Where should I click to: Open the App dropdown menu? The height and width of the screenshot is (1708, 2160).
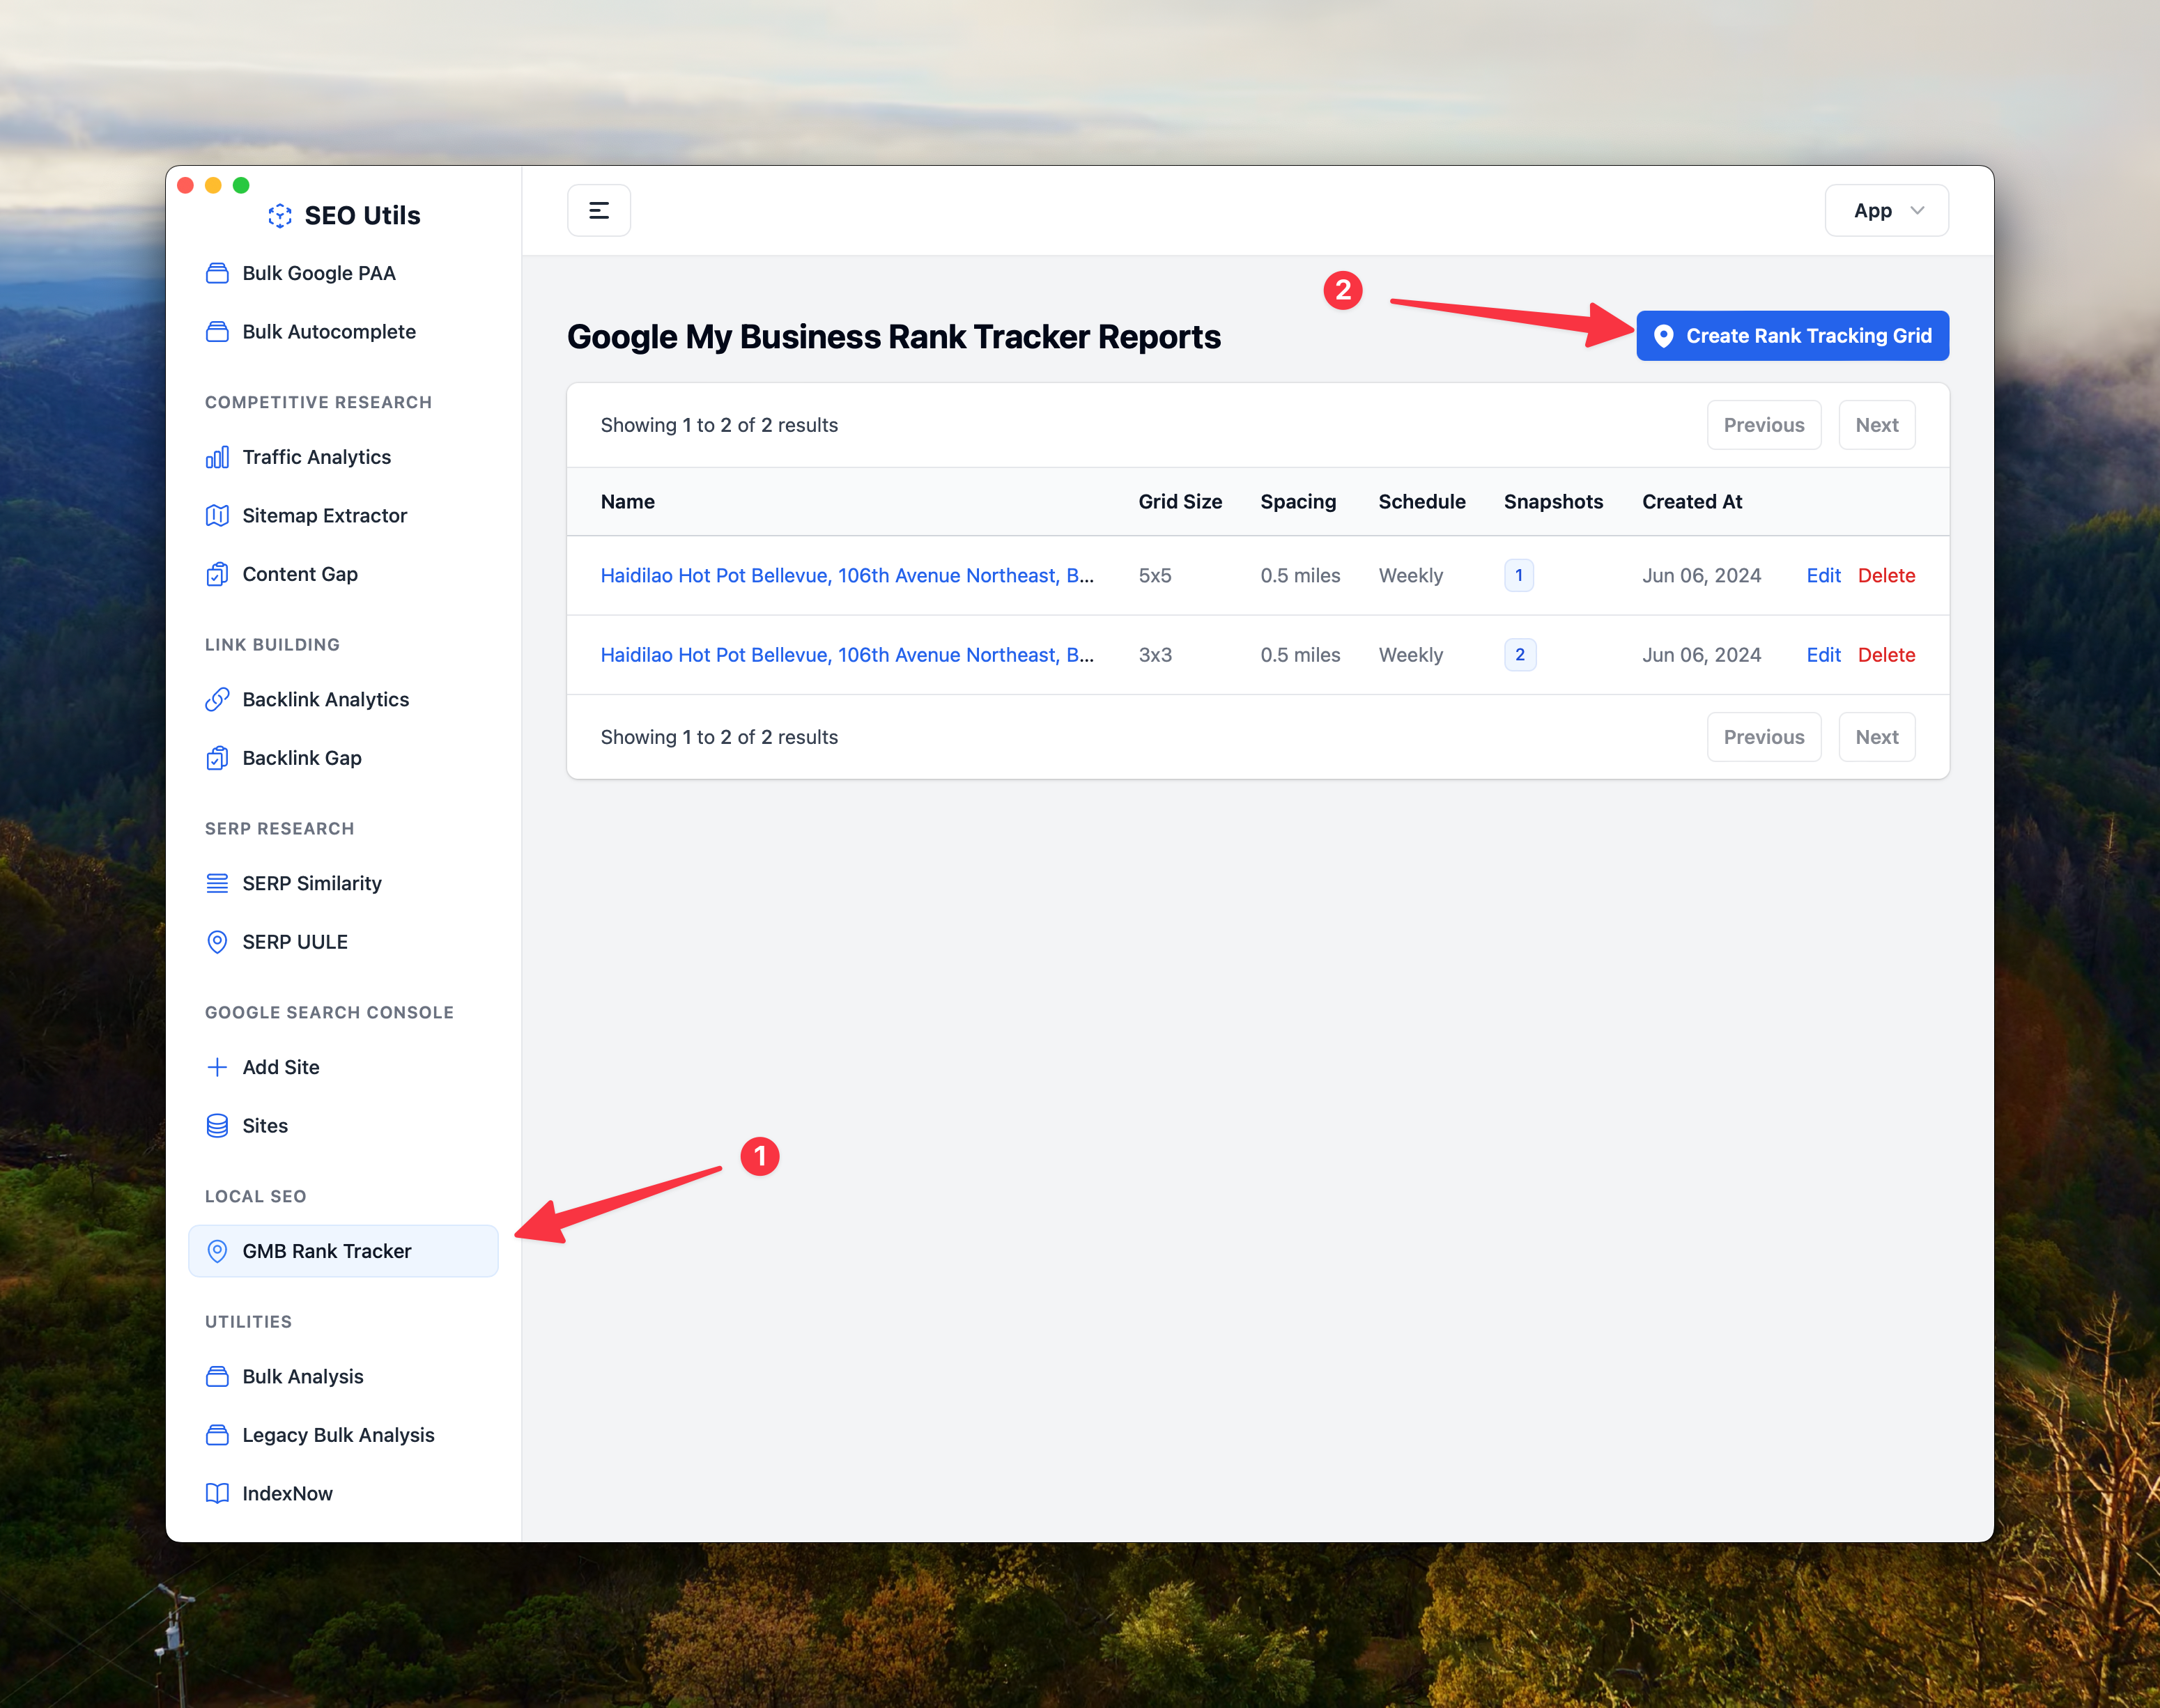[x=1886, y=211]
